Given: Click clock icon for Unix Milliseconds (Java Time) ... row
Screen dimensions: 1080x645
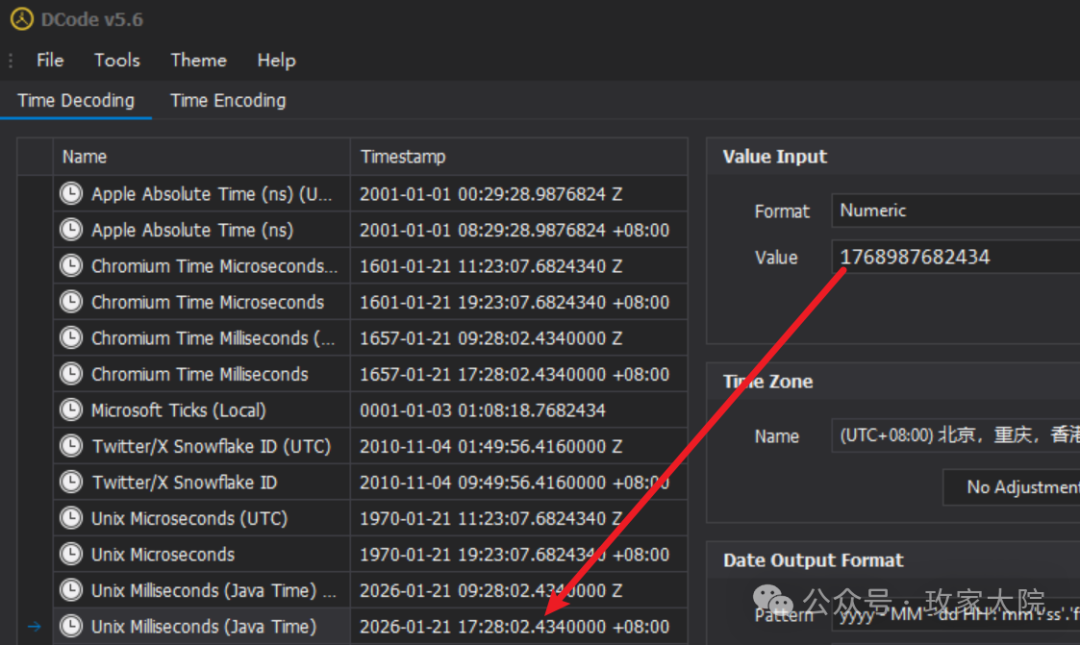Looking at the screenshot, I should [x=71, y=591].
